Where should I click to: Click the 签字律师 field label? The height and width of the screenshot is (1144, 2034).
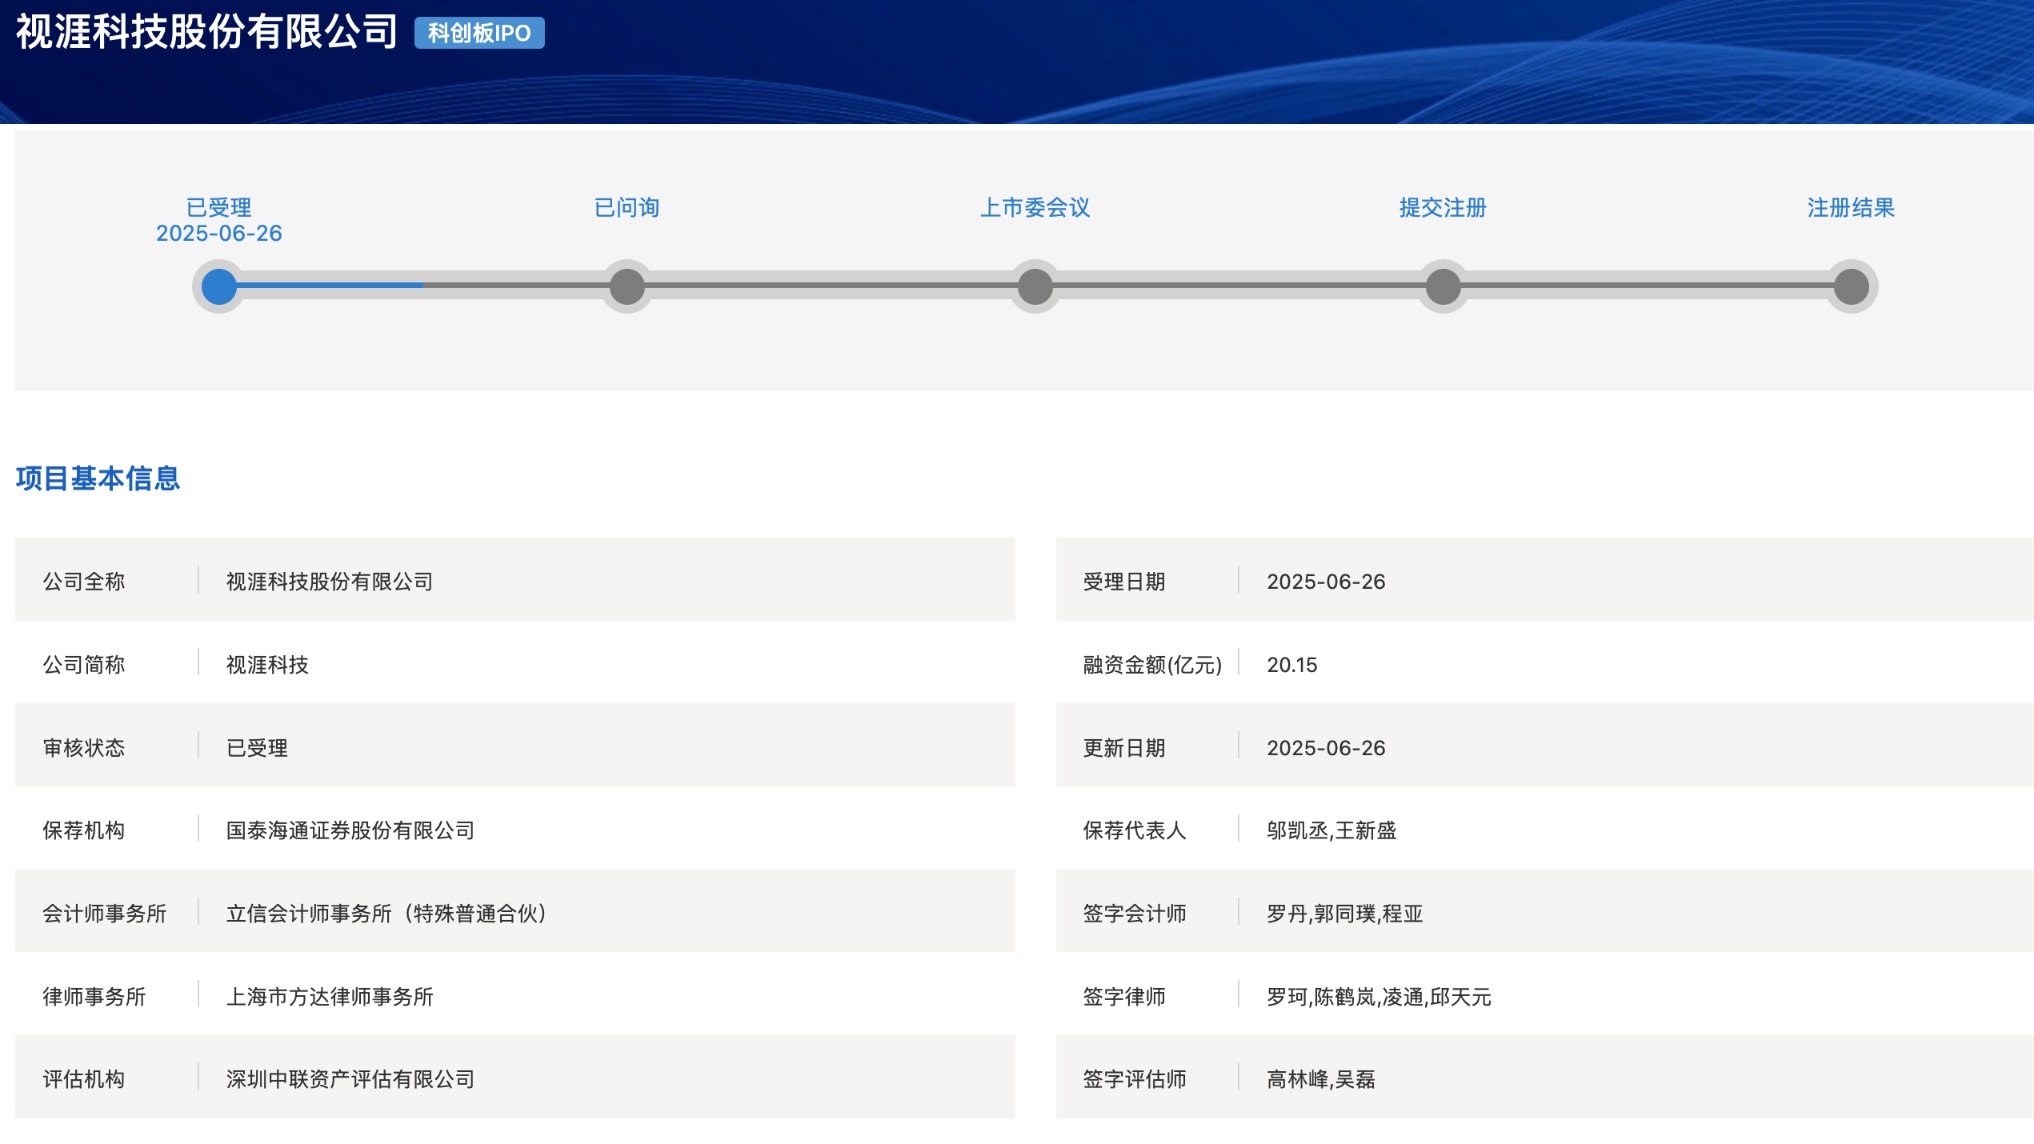pos(1124,996)
